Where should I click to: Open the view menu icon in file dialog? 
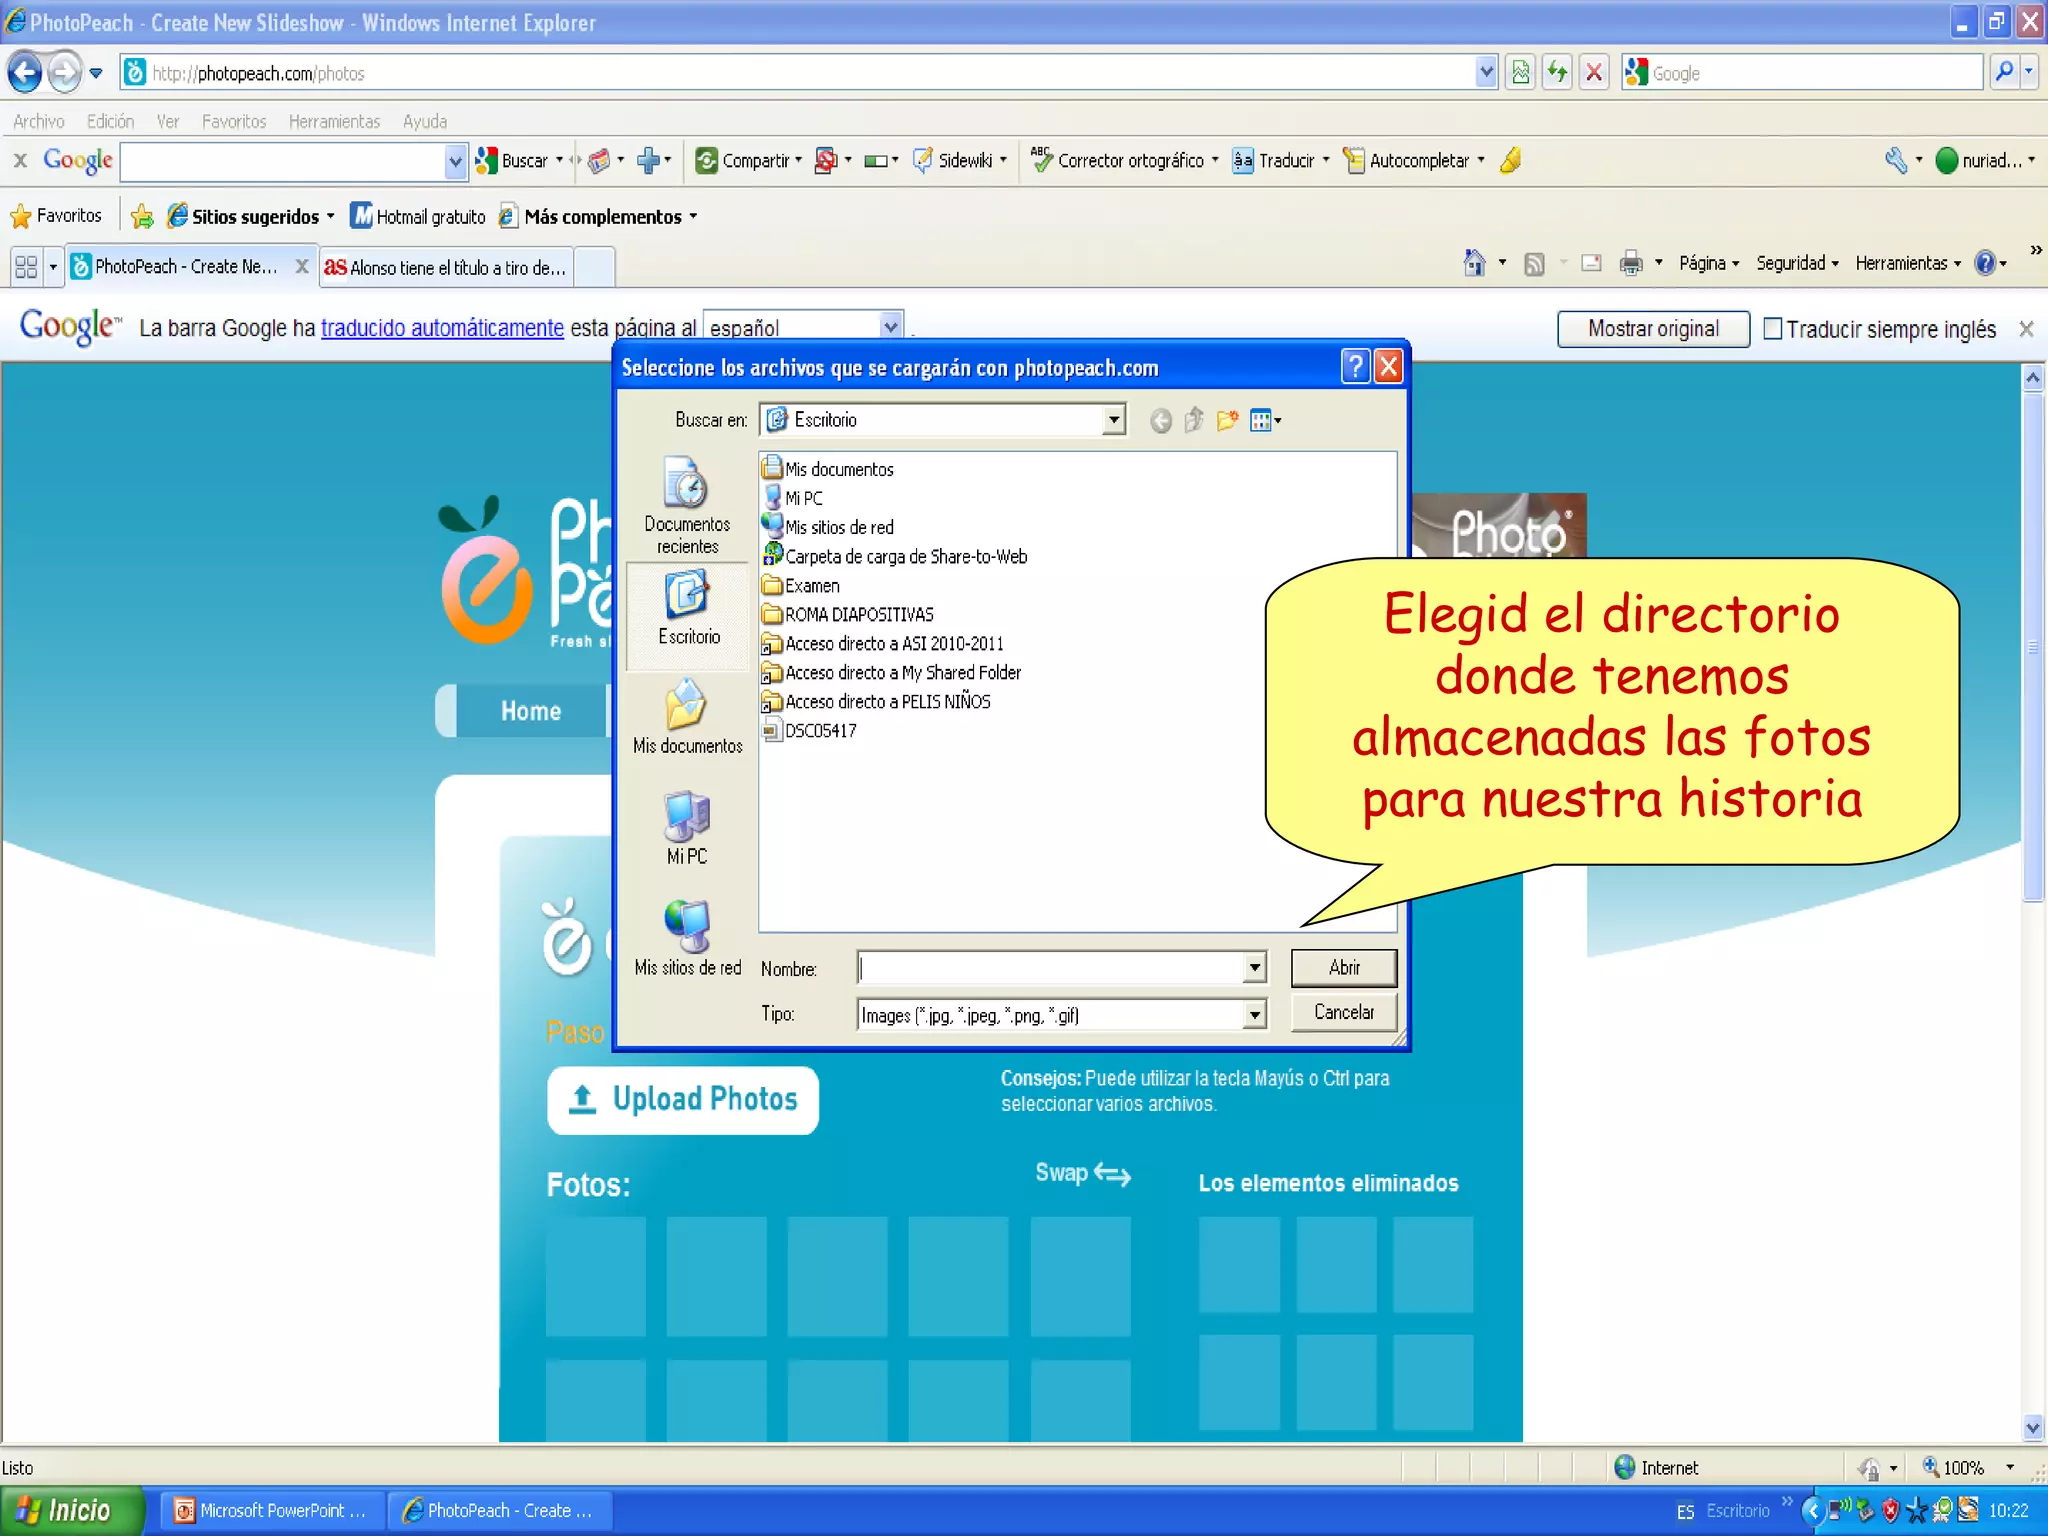[x=1265, y=421]
